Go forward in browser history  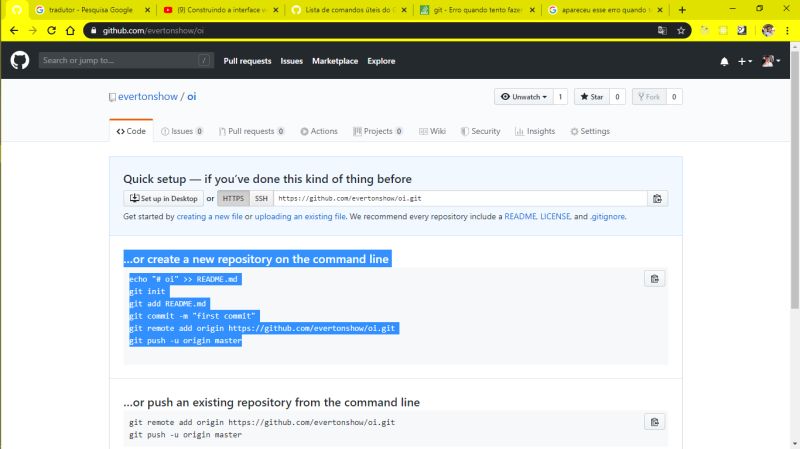click(x=33, y=31)
